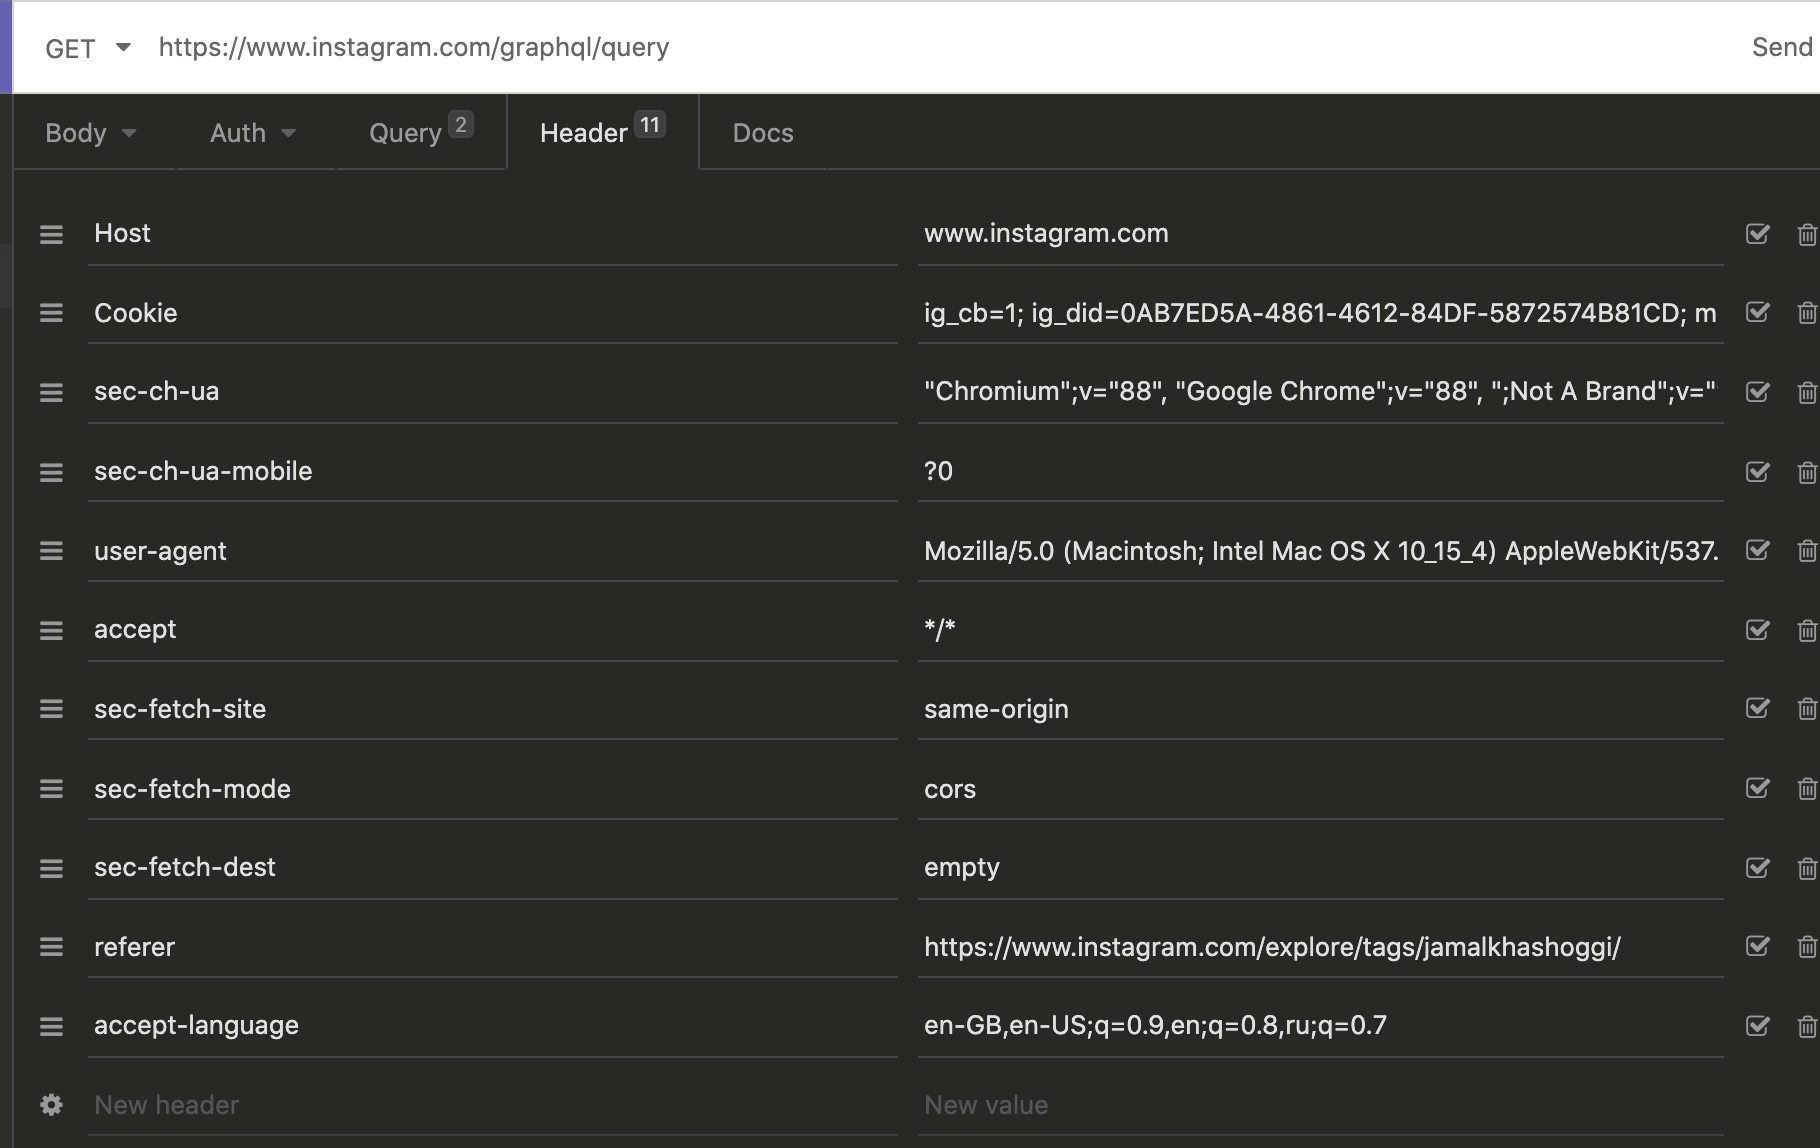The height and width of the screenshot is (1148, 1820).
Task: Toggle the Cookie header checkbox
Action: 1757,313
